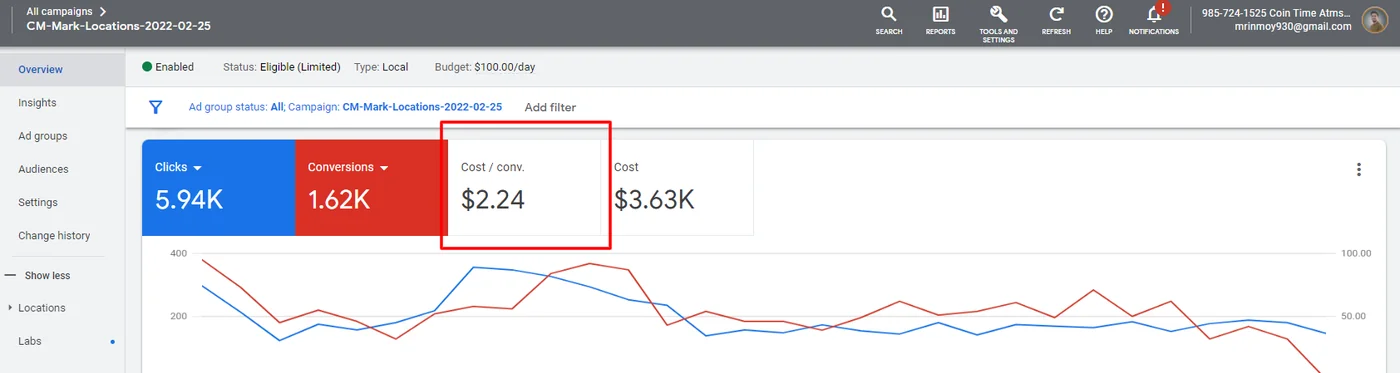Click the 5.94K clicks value
1400x373 pixels.
click(x=189, y=200)
